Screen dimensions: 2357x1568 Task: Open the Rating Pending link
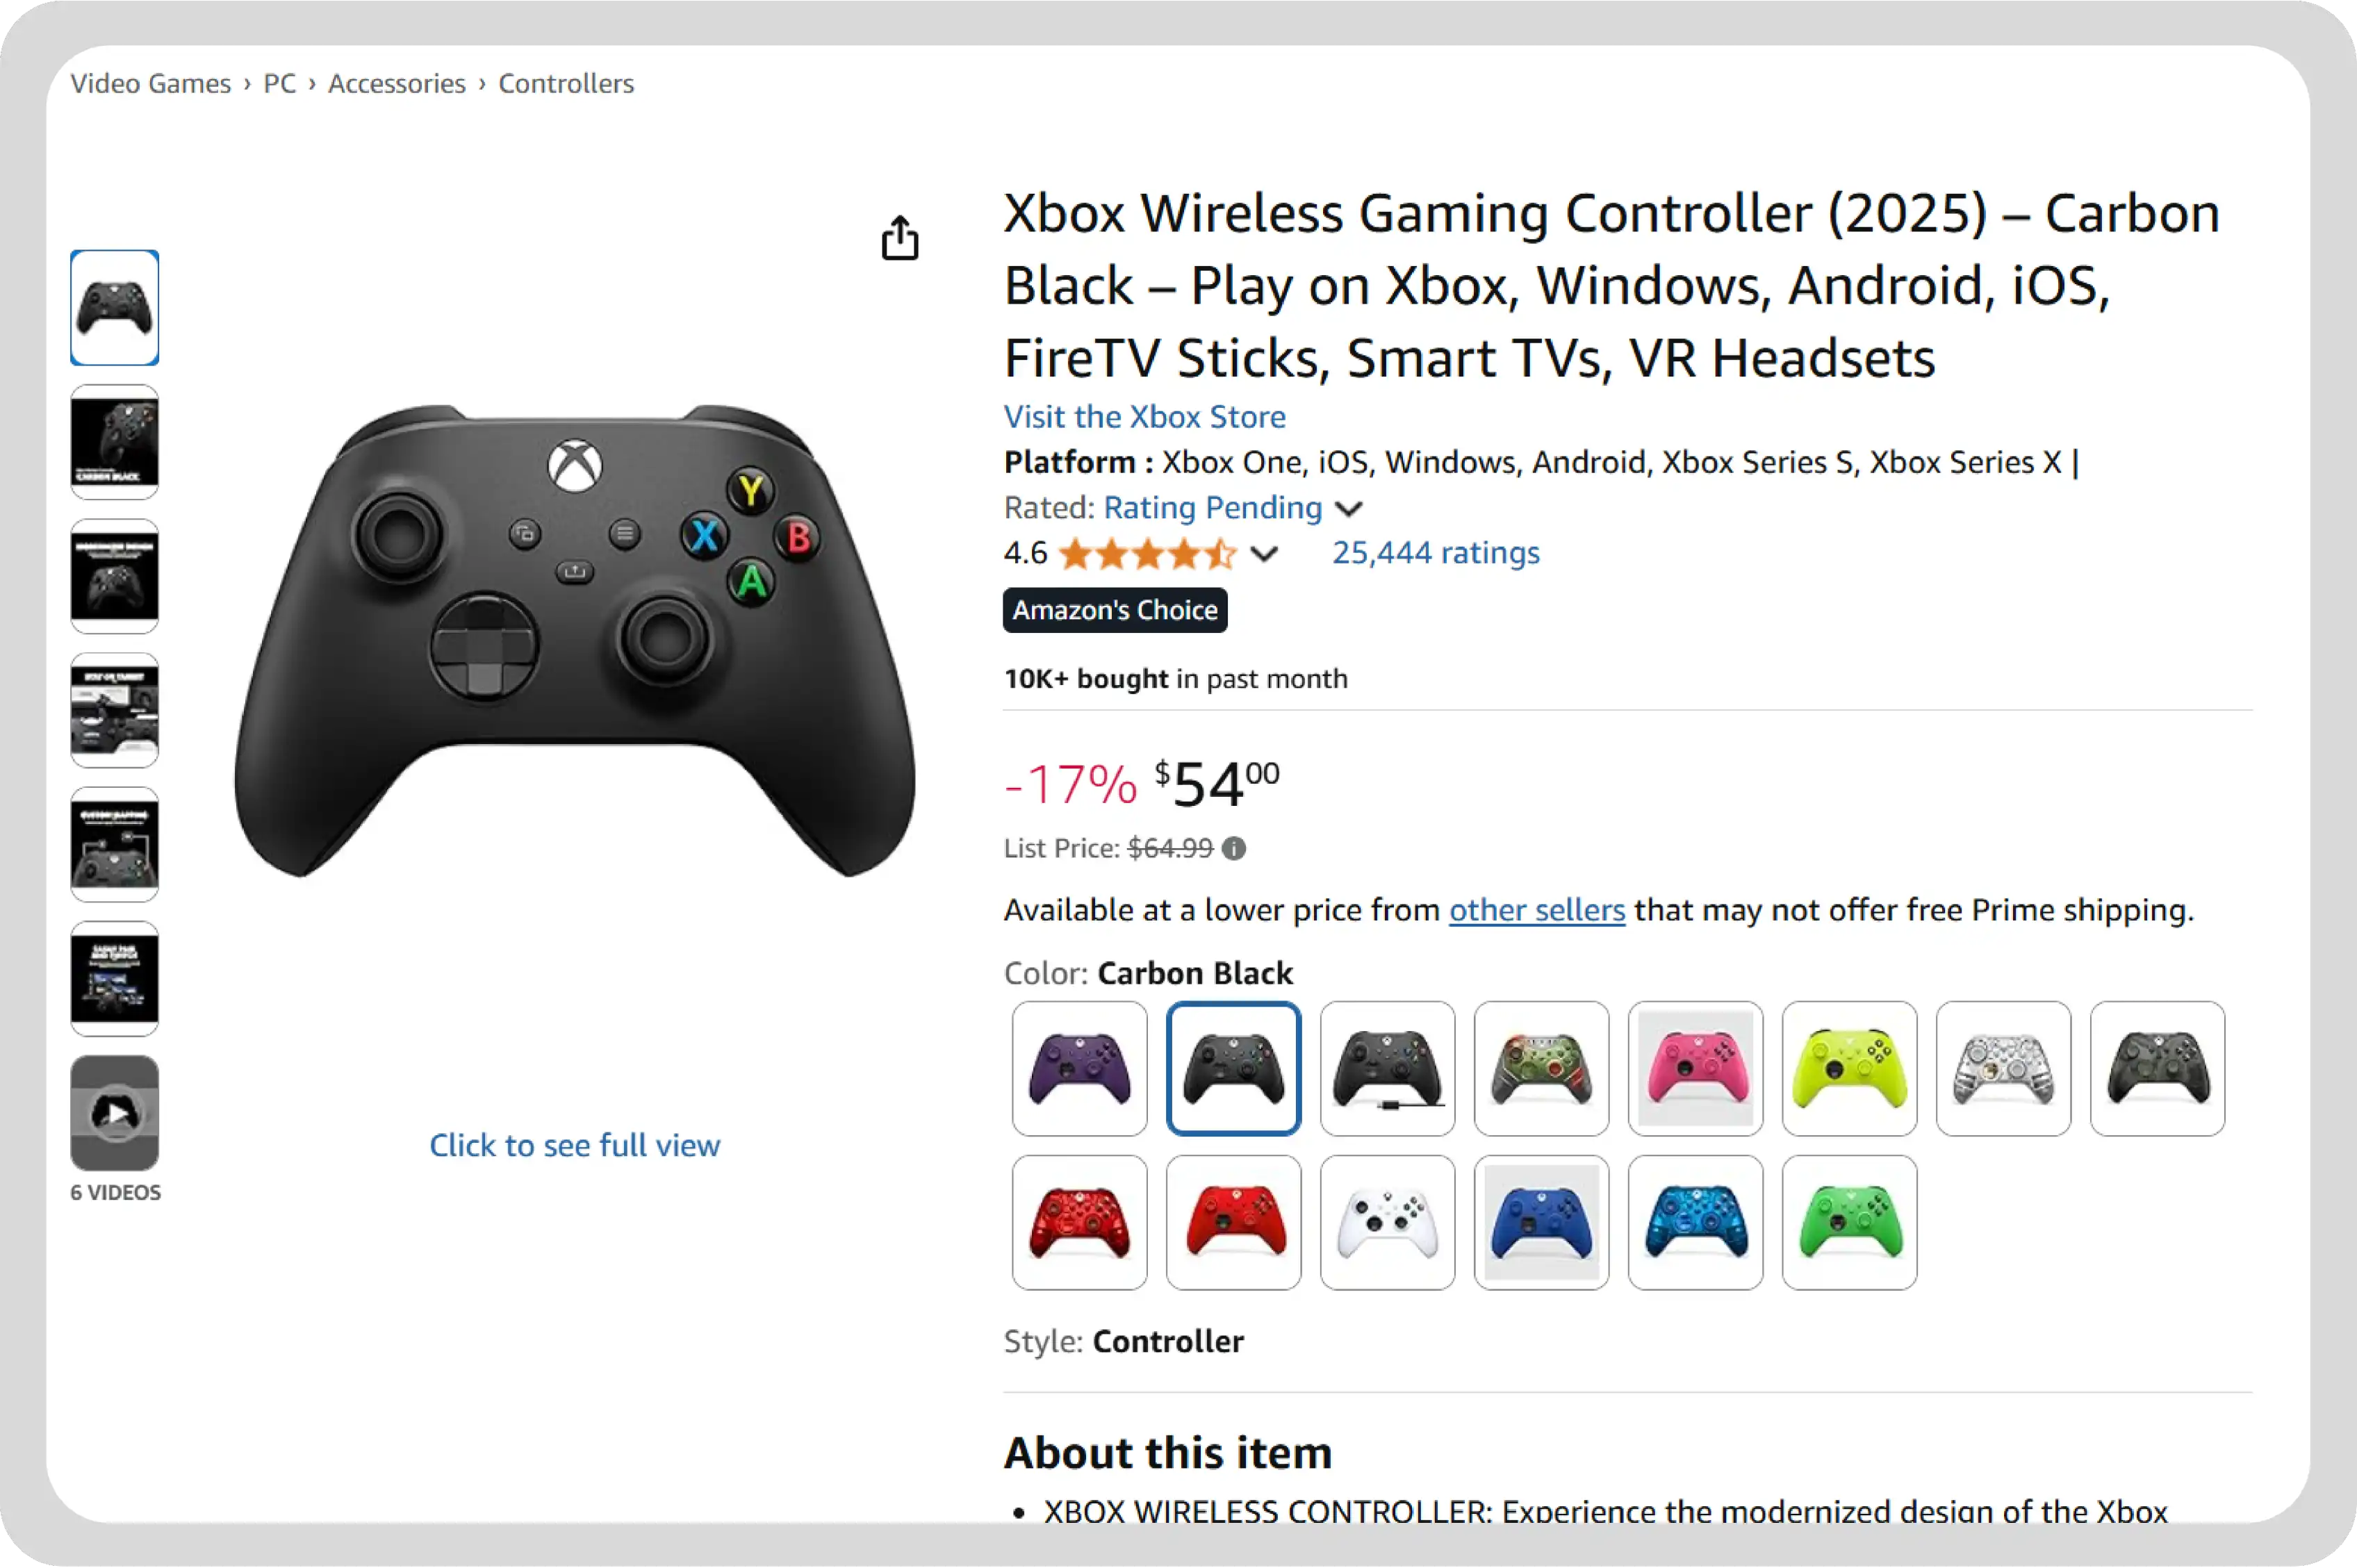pos(1212,508)
